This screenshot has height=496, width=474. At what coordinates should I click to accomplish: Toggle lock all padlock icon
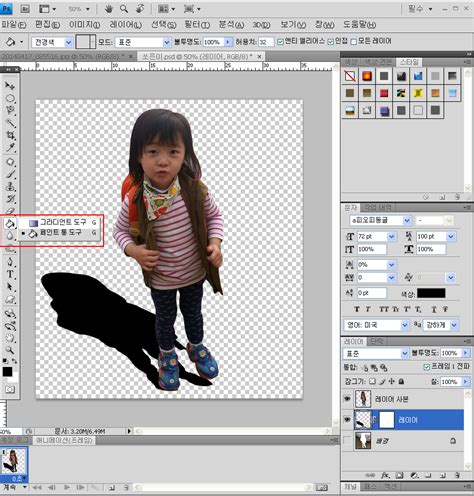[402, 381]
